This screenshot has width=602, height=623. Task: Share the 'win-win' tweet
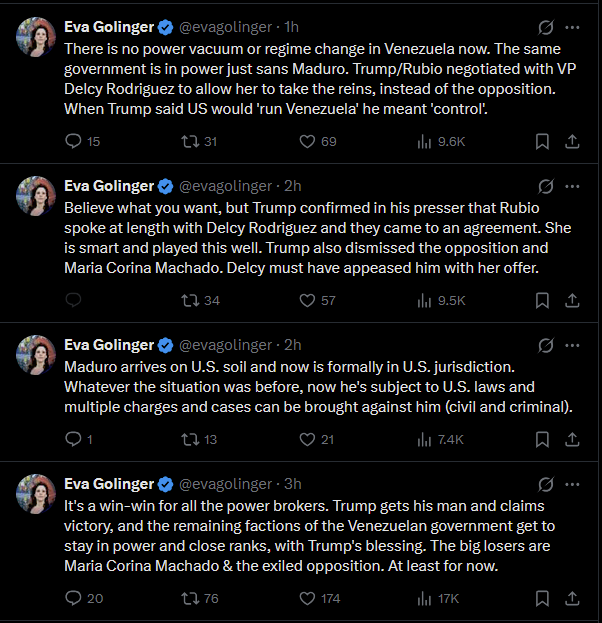(x=572, y=598)
